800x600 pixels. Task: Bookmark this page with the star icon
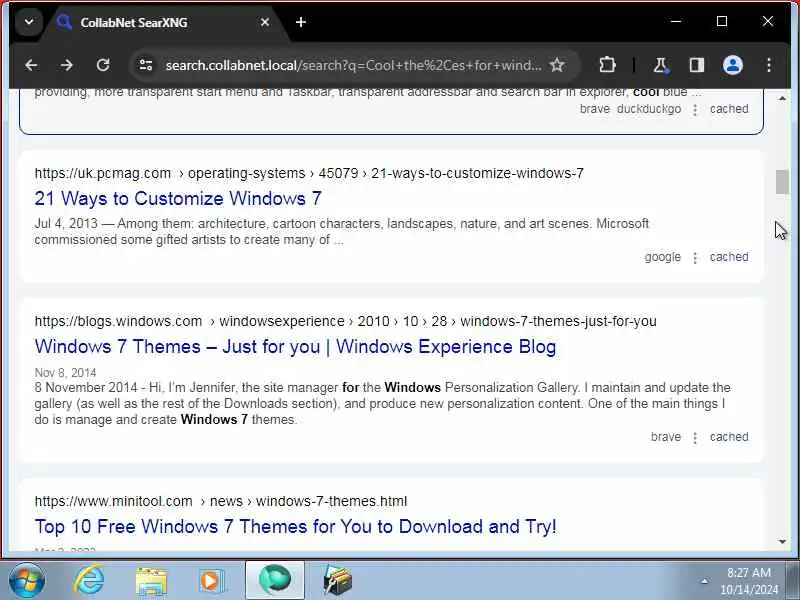(557, 65)
